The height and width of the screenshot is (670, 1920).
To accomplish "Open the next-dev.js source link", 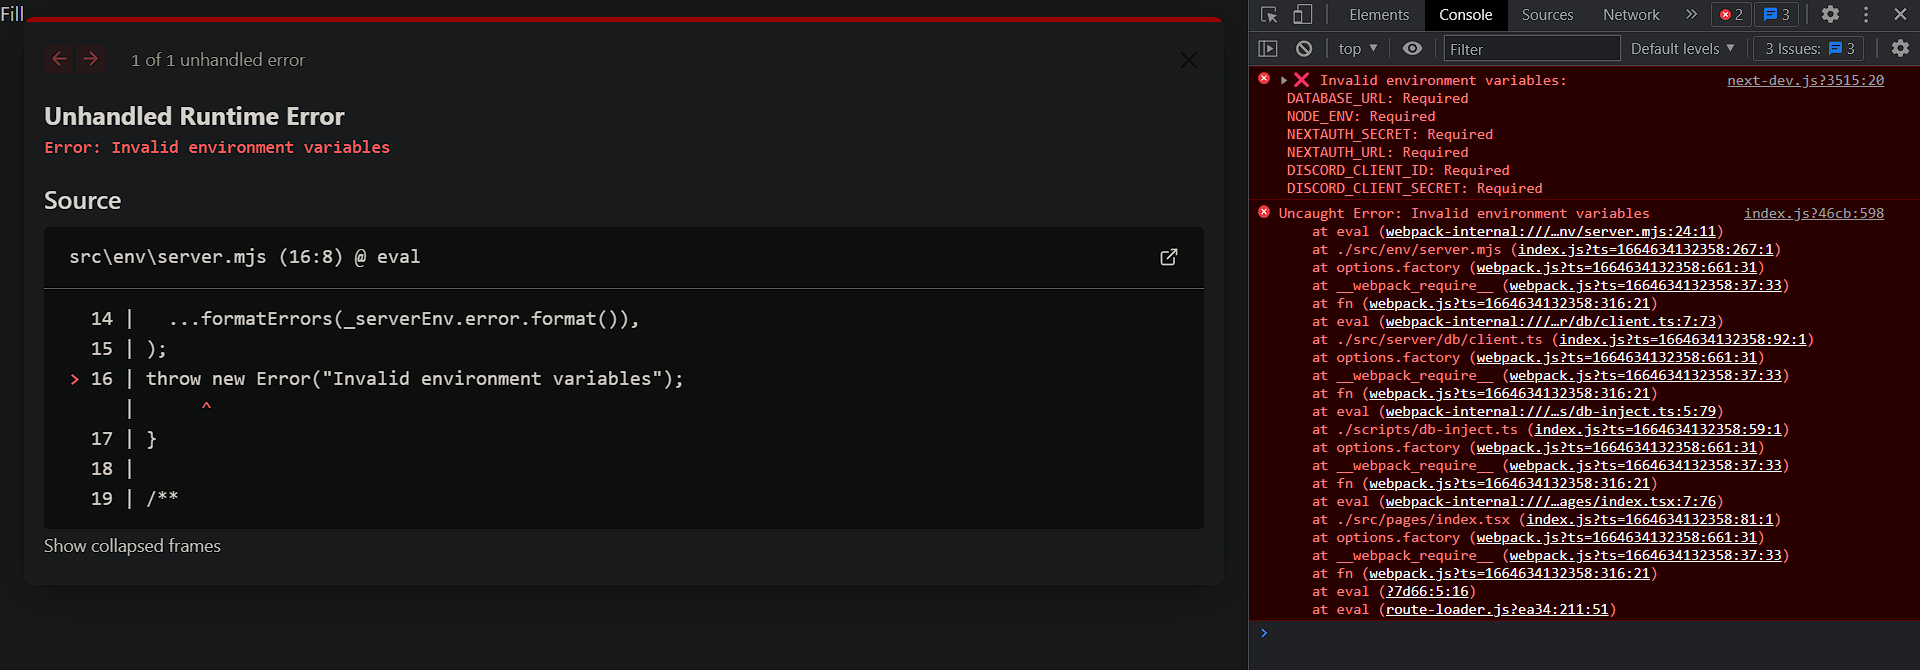I will (1805, 80).
